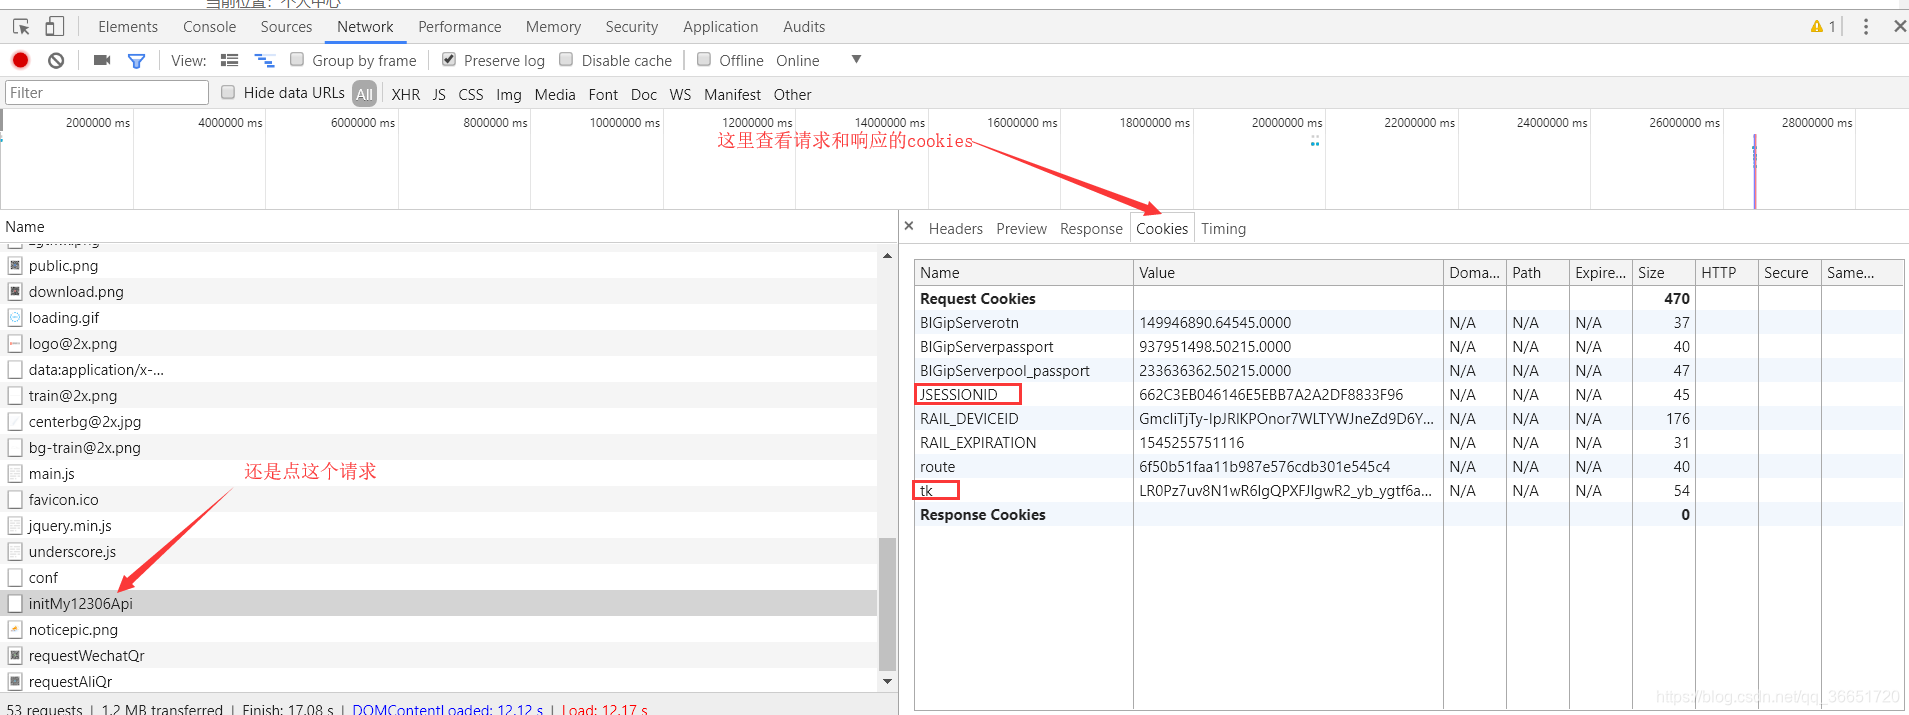Select the Network tab
The width and height of the screenshot is (1909, 715).
pyautogui.click(x=365, y=27)
